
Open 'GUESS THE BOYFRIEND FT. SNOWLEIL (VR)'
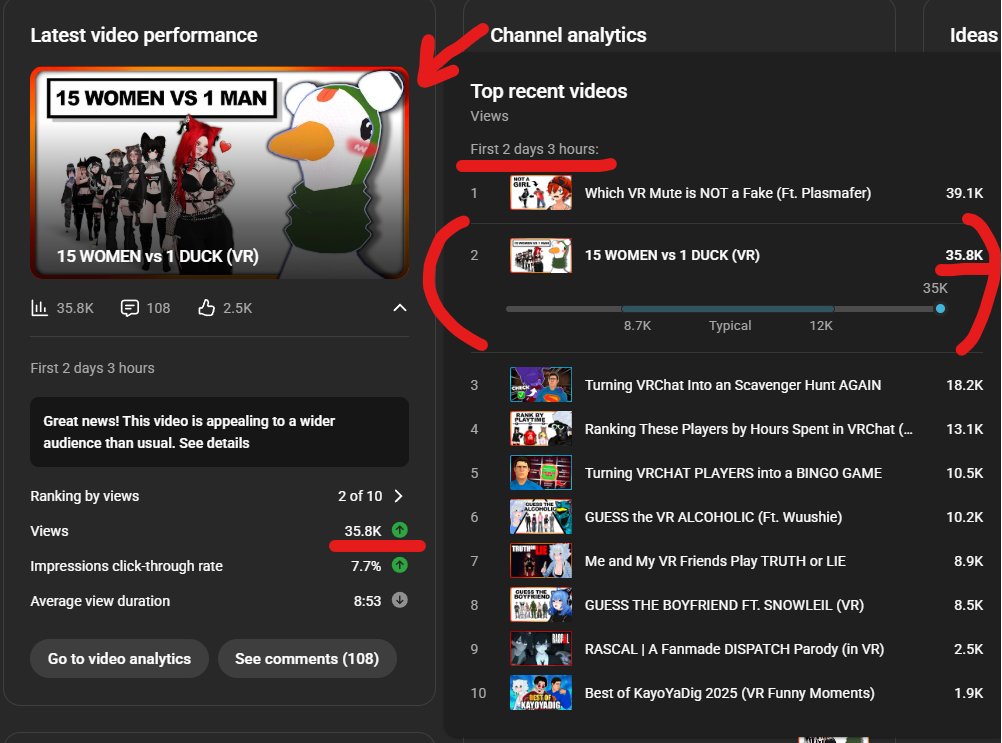tap(724, 605)
